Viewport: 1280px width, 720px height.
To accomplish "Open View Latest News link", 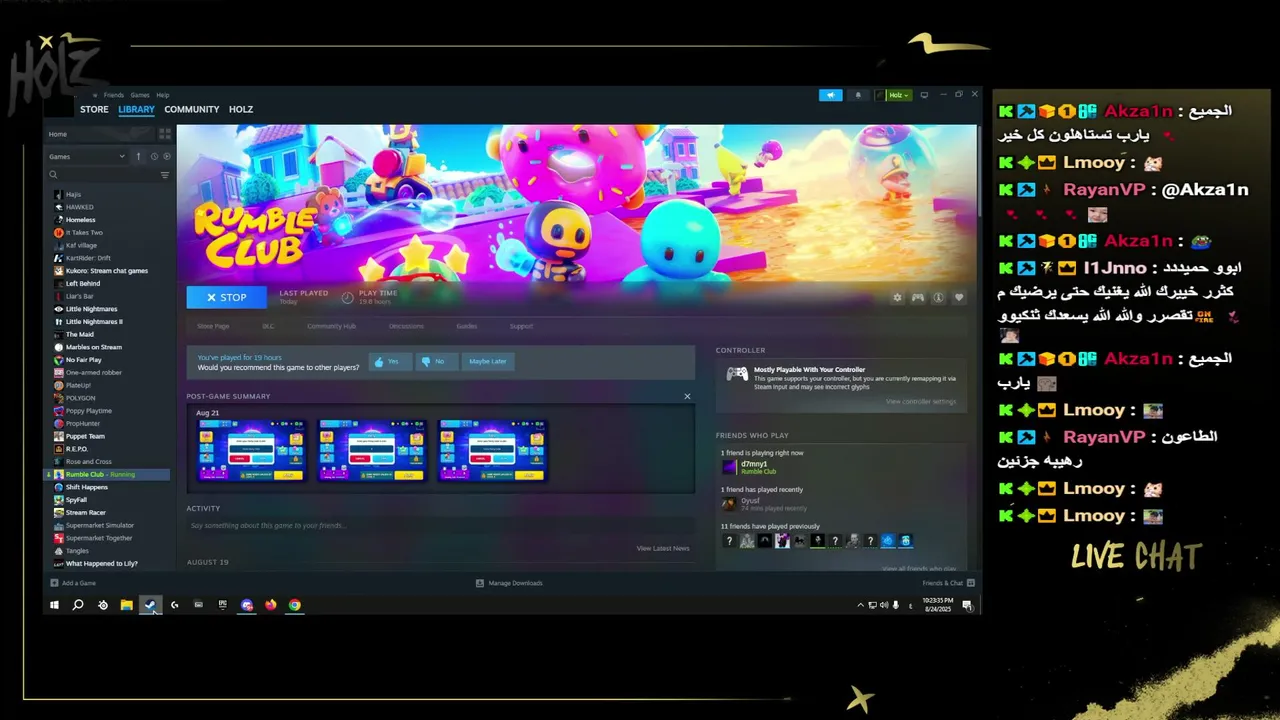I will coord(663,548).
